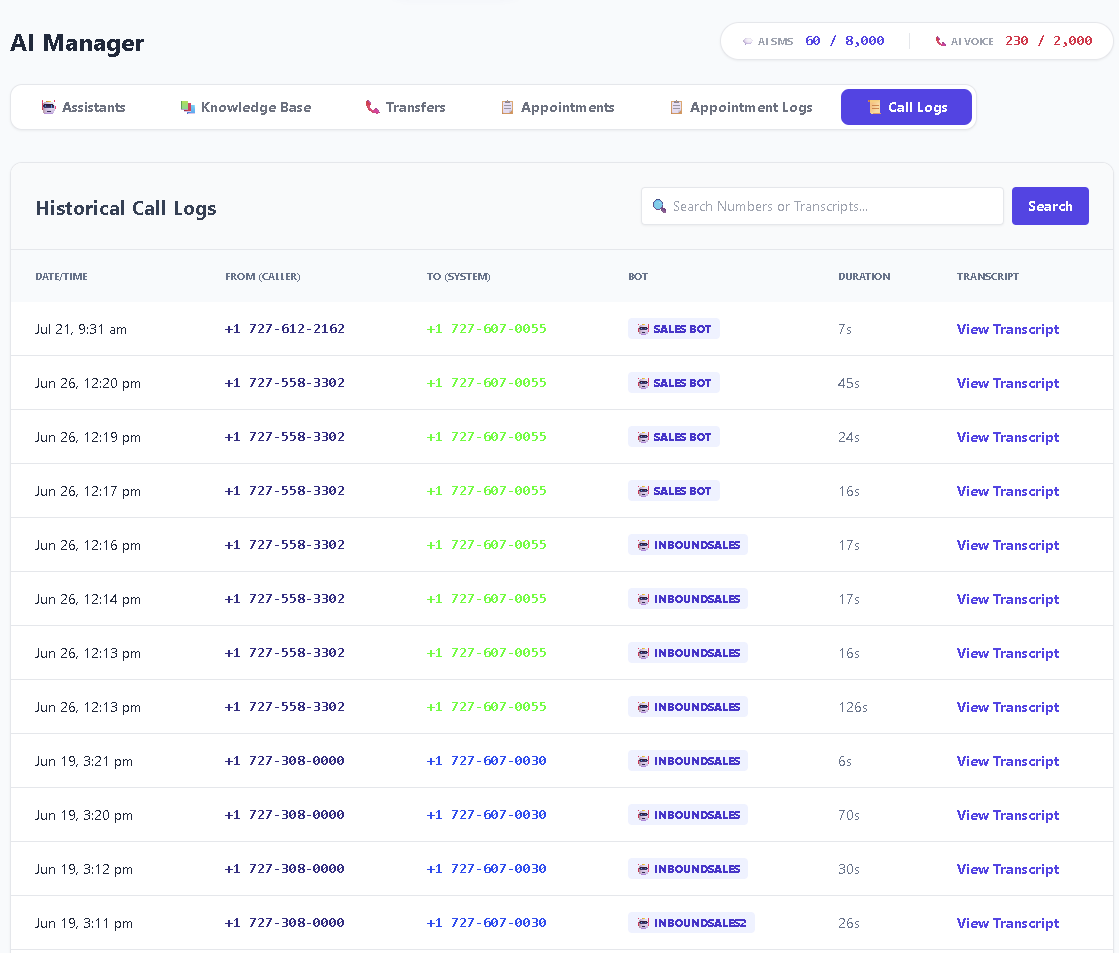Screen dimensions: 1119x953
Task: Click the Historical Call Logs heading
Action: coord(126,208)
